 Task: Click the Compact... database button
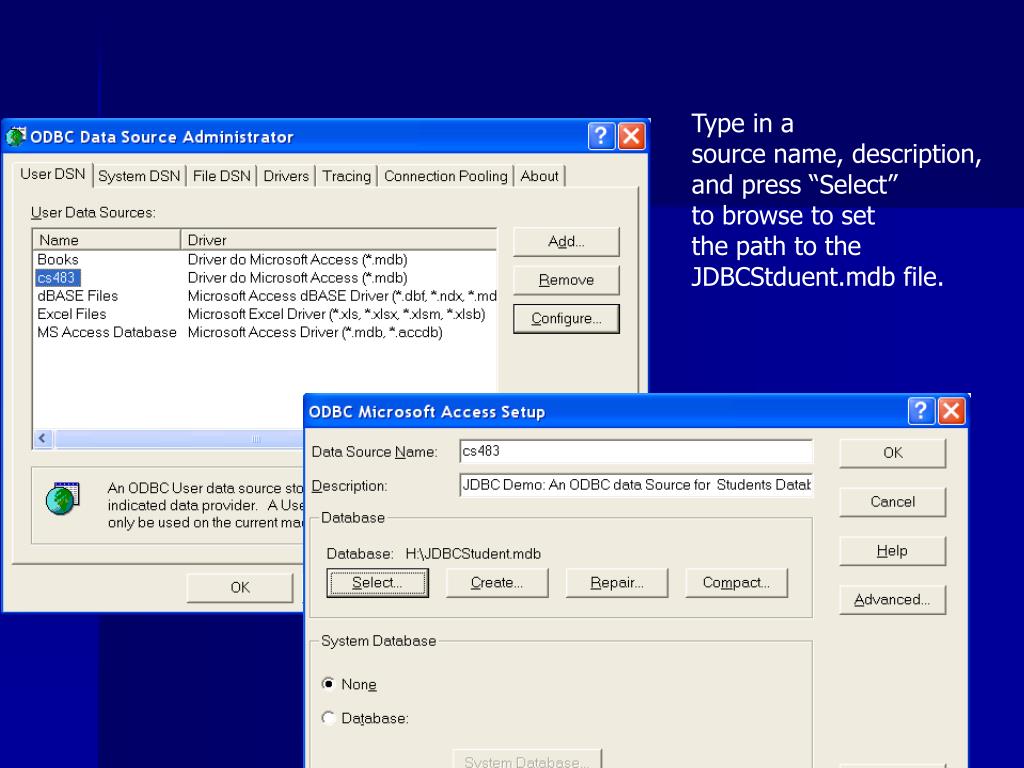click(737, 583)
